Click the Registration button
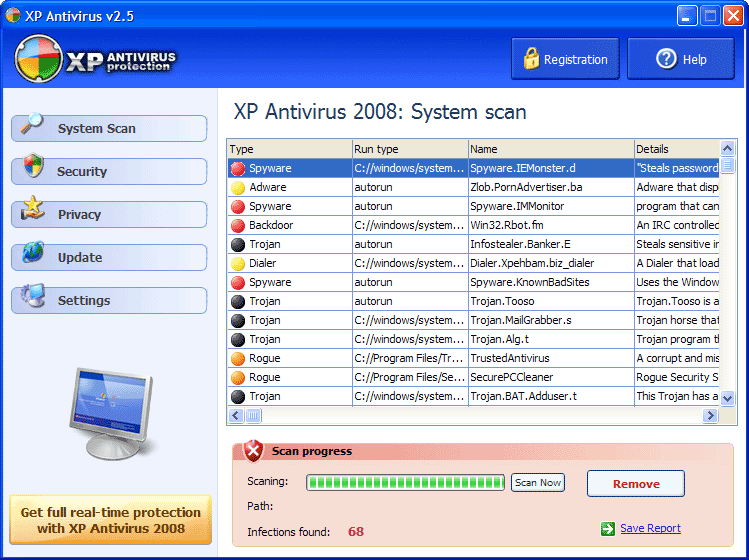749x560 pixels. coord(565,59)
